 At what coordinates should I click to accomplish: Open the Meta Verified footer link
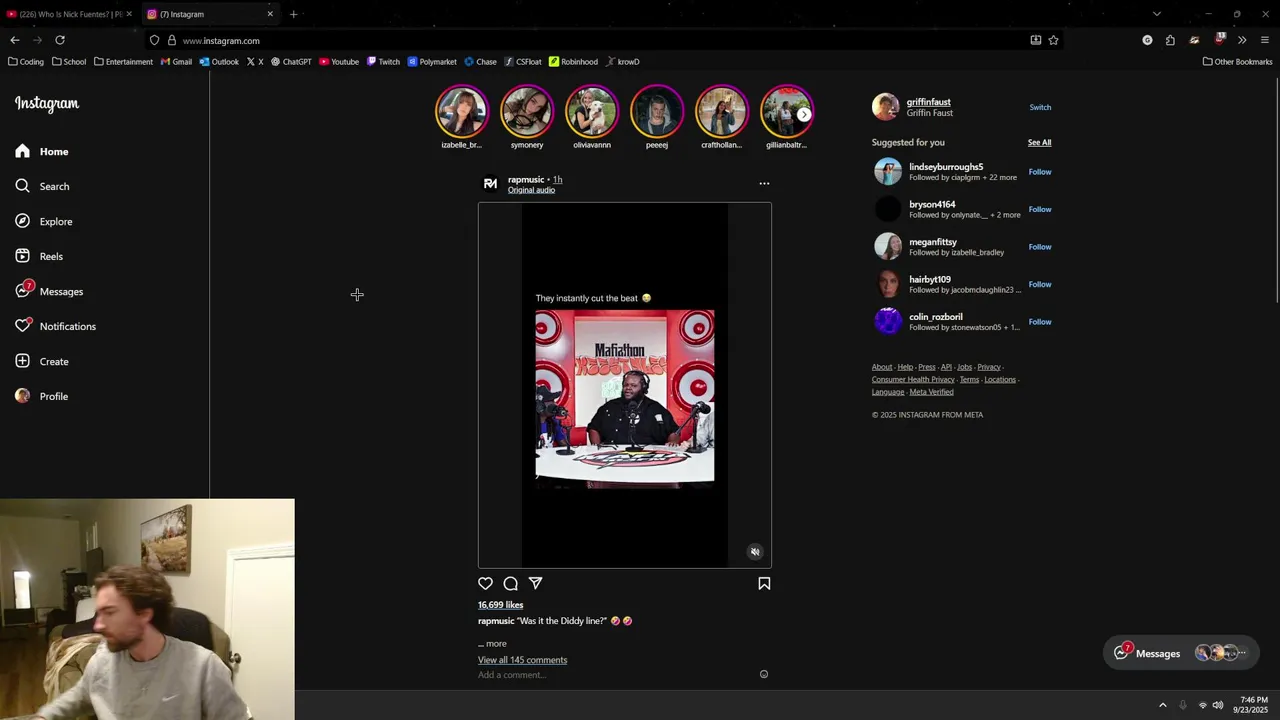[931, 392]
